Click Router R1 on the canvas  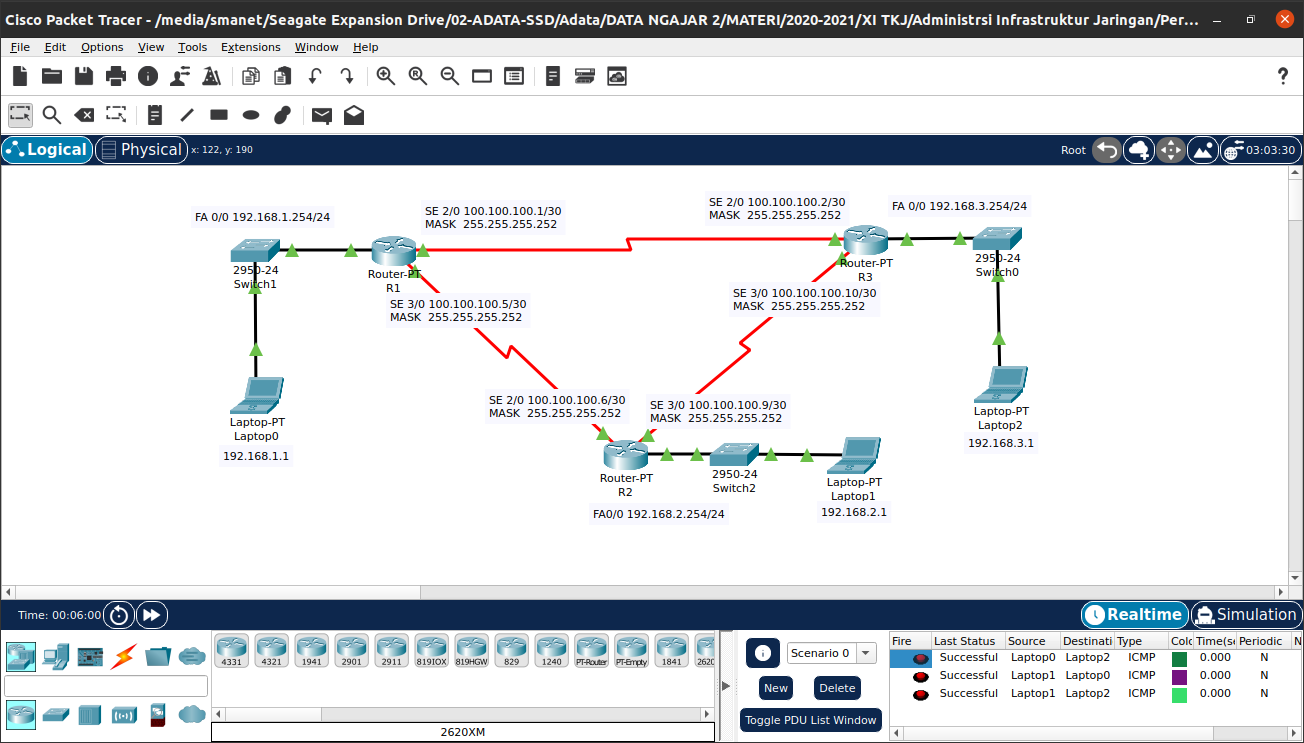(x=392, y=251)
